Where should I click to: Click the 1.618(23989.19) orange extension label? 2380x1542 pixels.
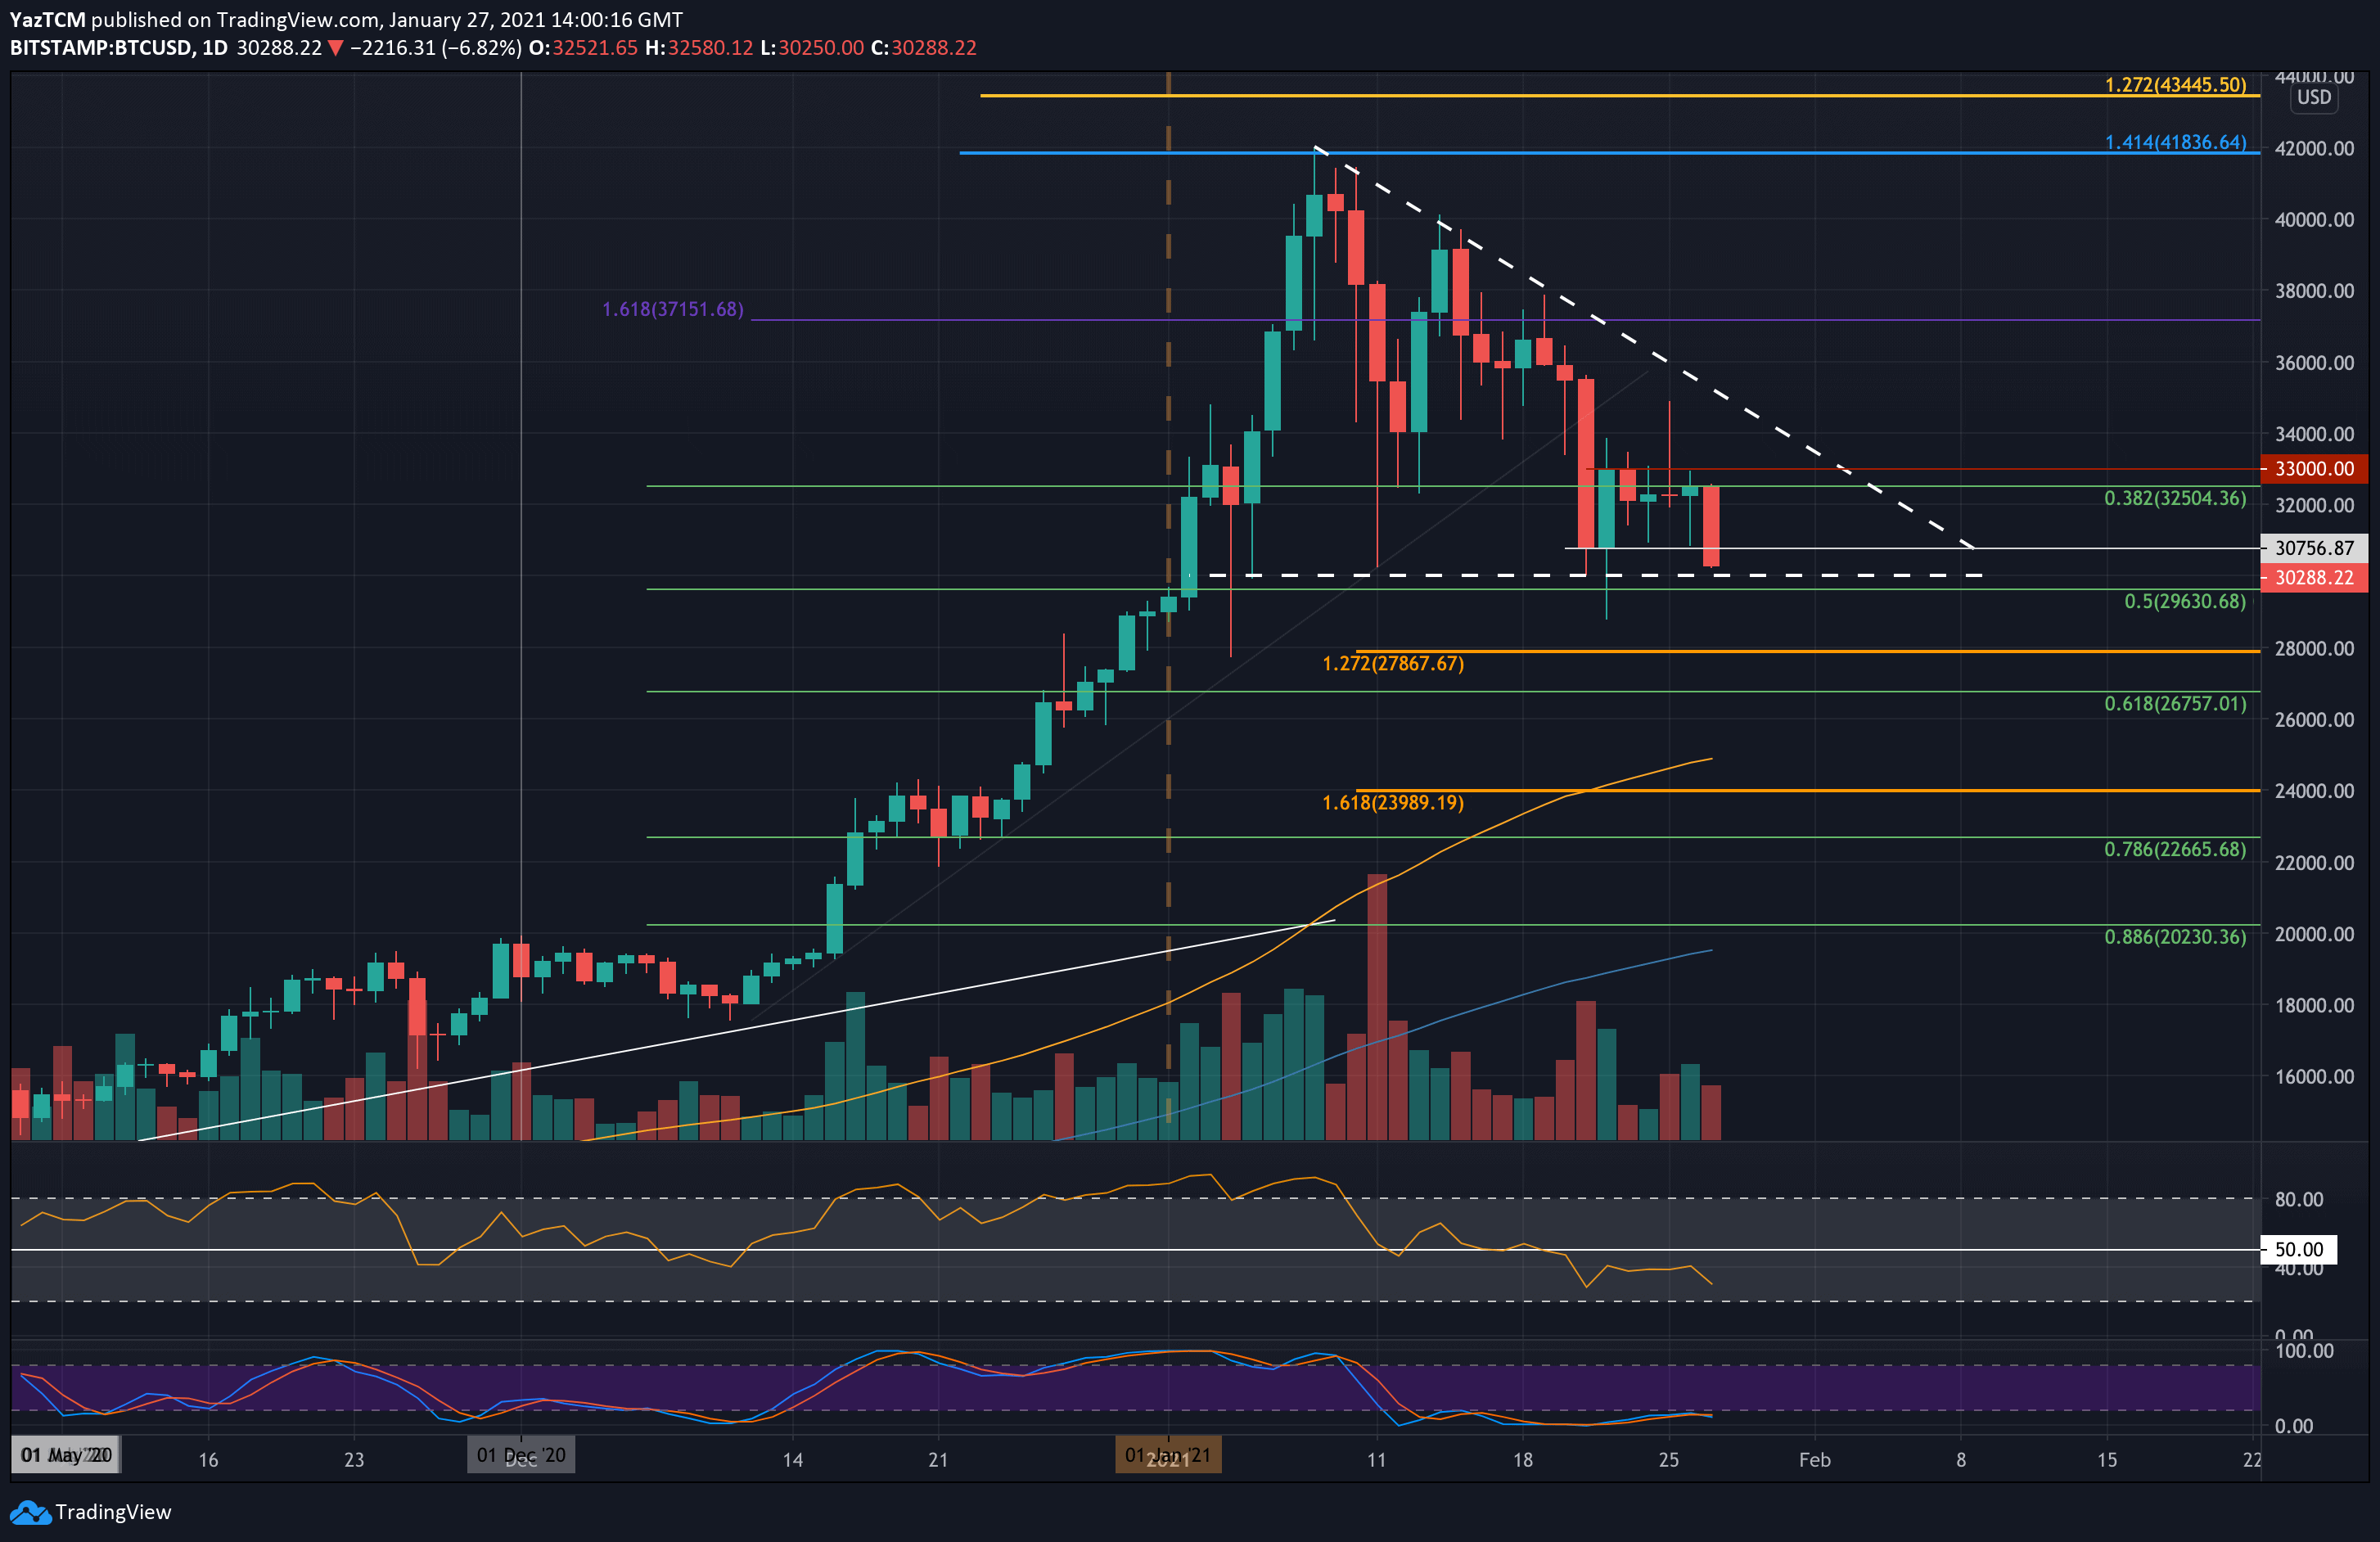click(1393, 802)
